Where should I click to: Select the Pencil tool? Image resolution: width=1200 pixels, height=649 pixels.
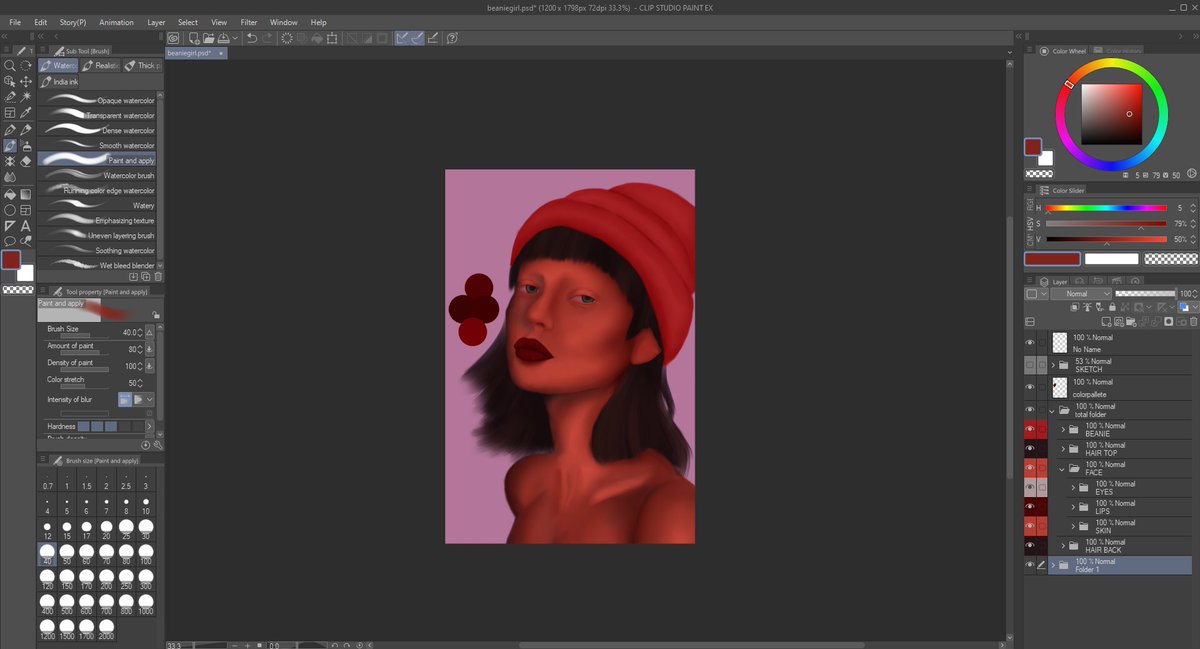(26, 129)
